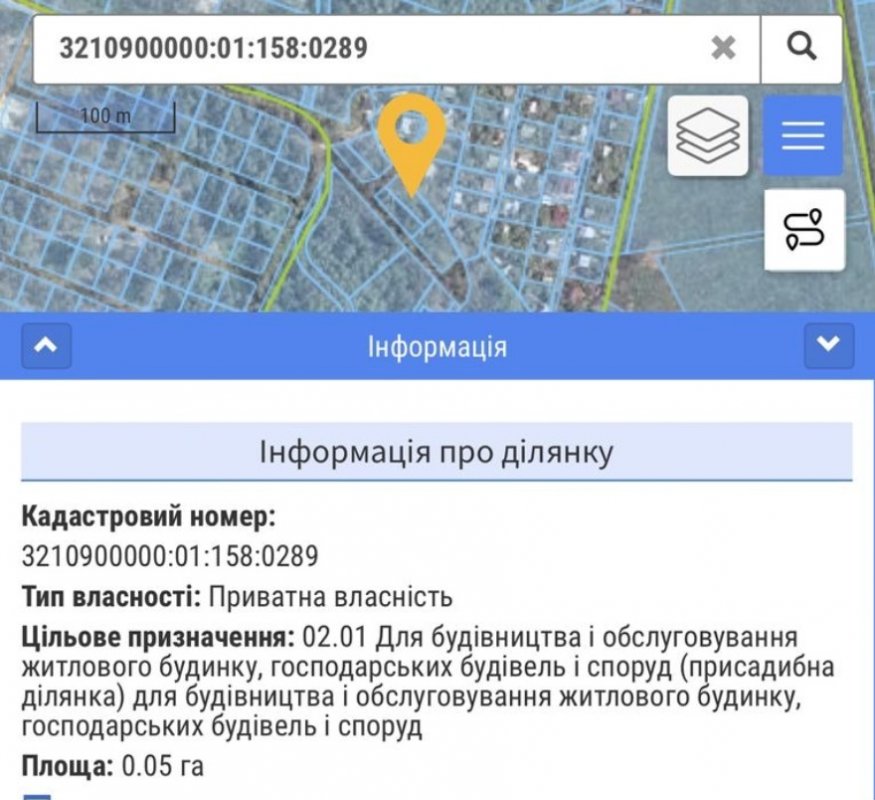
Task: Collapse panel with the up chevron
Action: [x=46, y=346]
